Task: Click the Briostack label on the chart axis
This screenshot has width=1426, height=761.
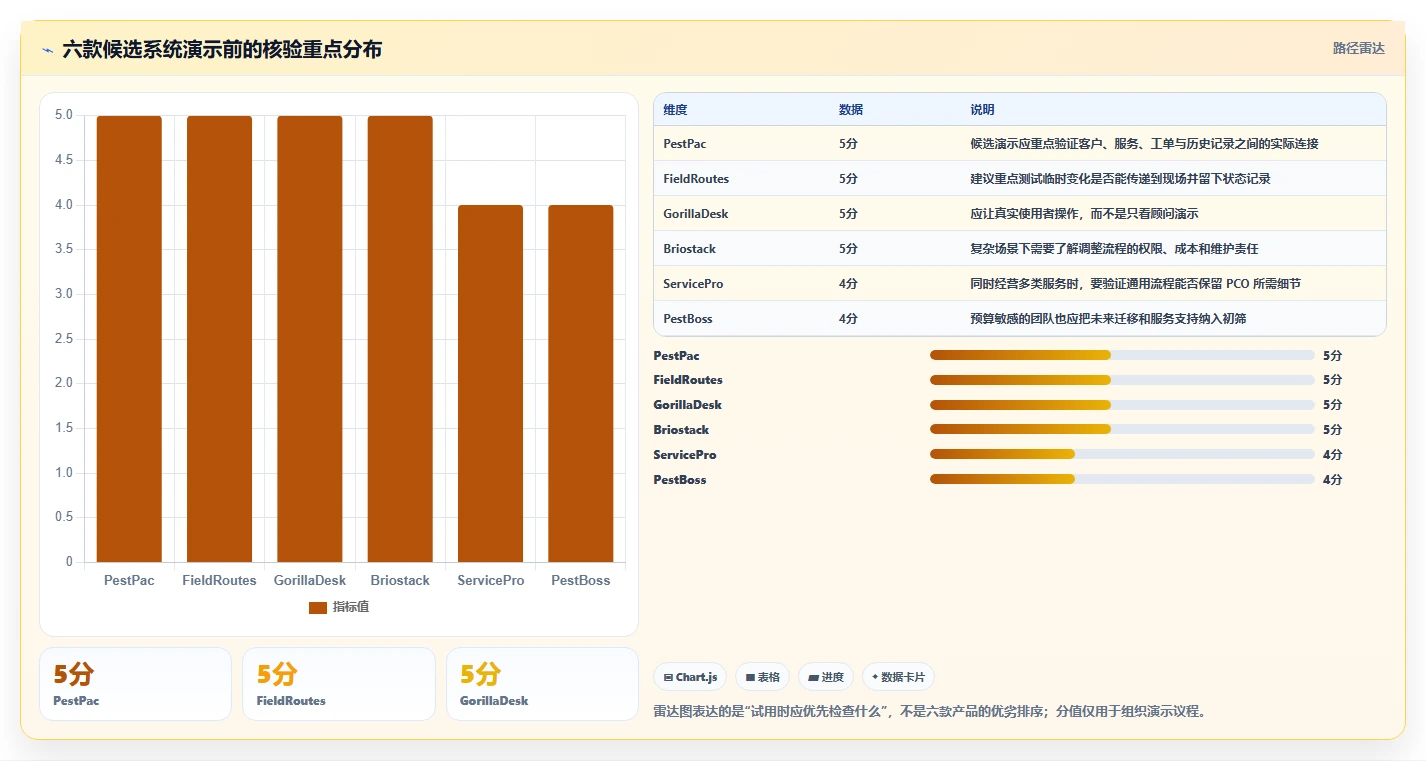Action: click(400, 581)
